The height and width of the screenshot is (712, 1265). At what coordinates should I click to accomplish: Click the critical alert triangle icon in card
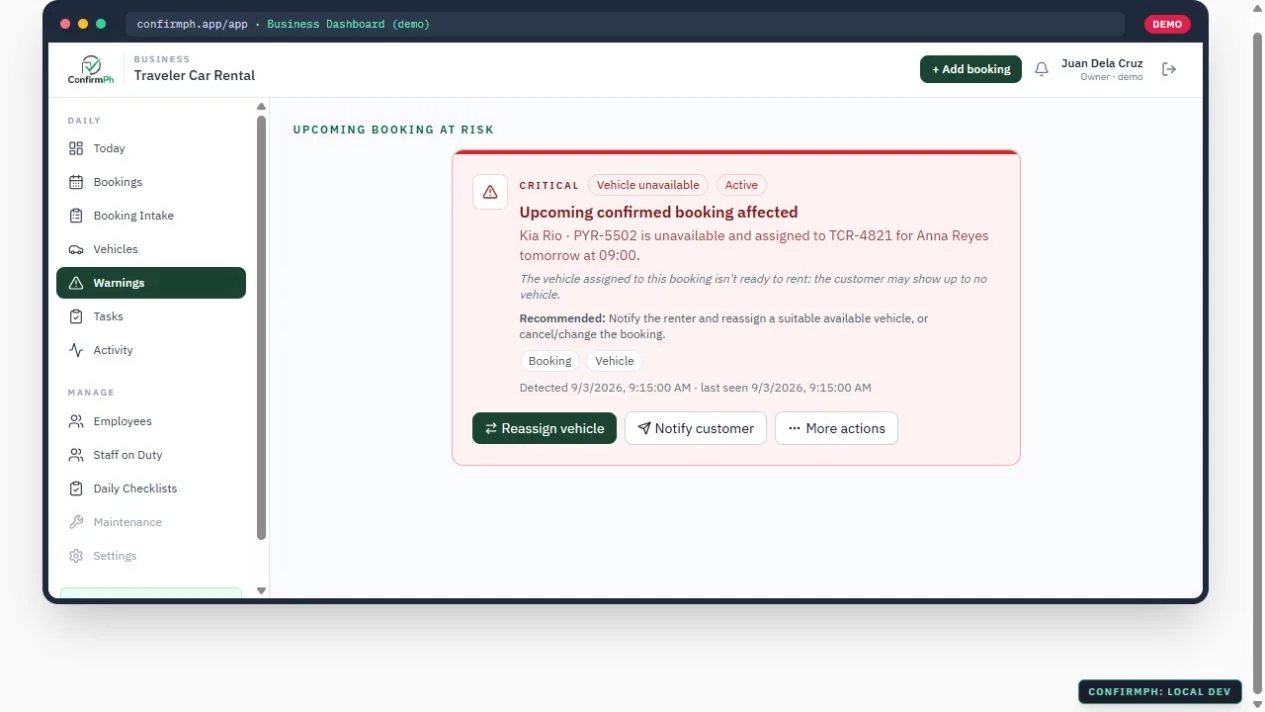pos(490,192)
